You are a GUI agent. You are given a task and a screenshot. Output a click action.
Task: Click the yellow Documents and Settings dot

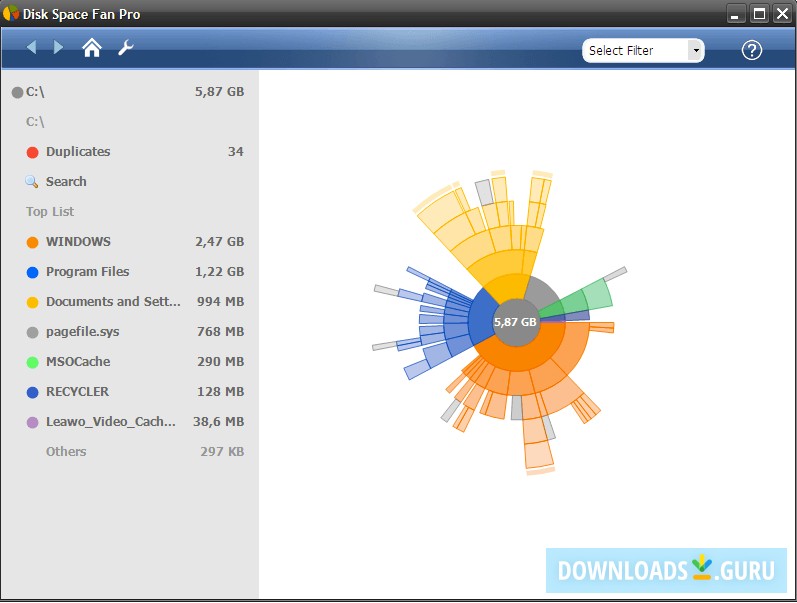point(33,303)
